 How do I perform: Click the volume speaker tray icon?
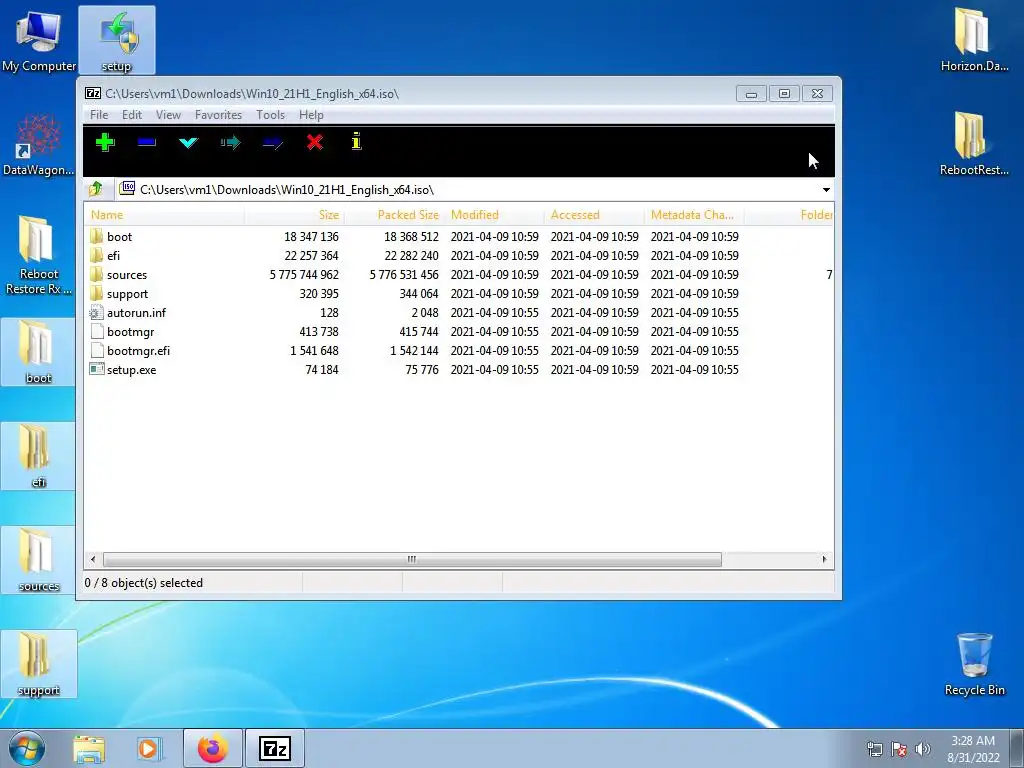pyautogui.click(x=923, y=749)
